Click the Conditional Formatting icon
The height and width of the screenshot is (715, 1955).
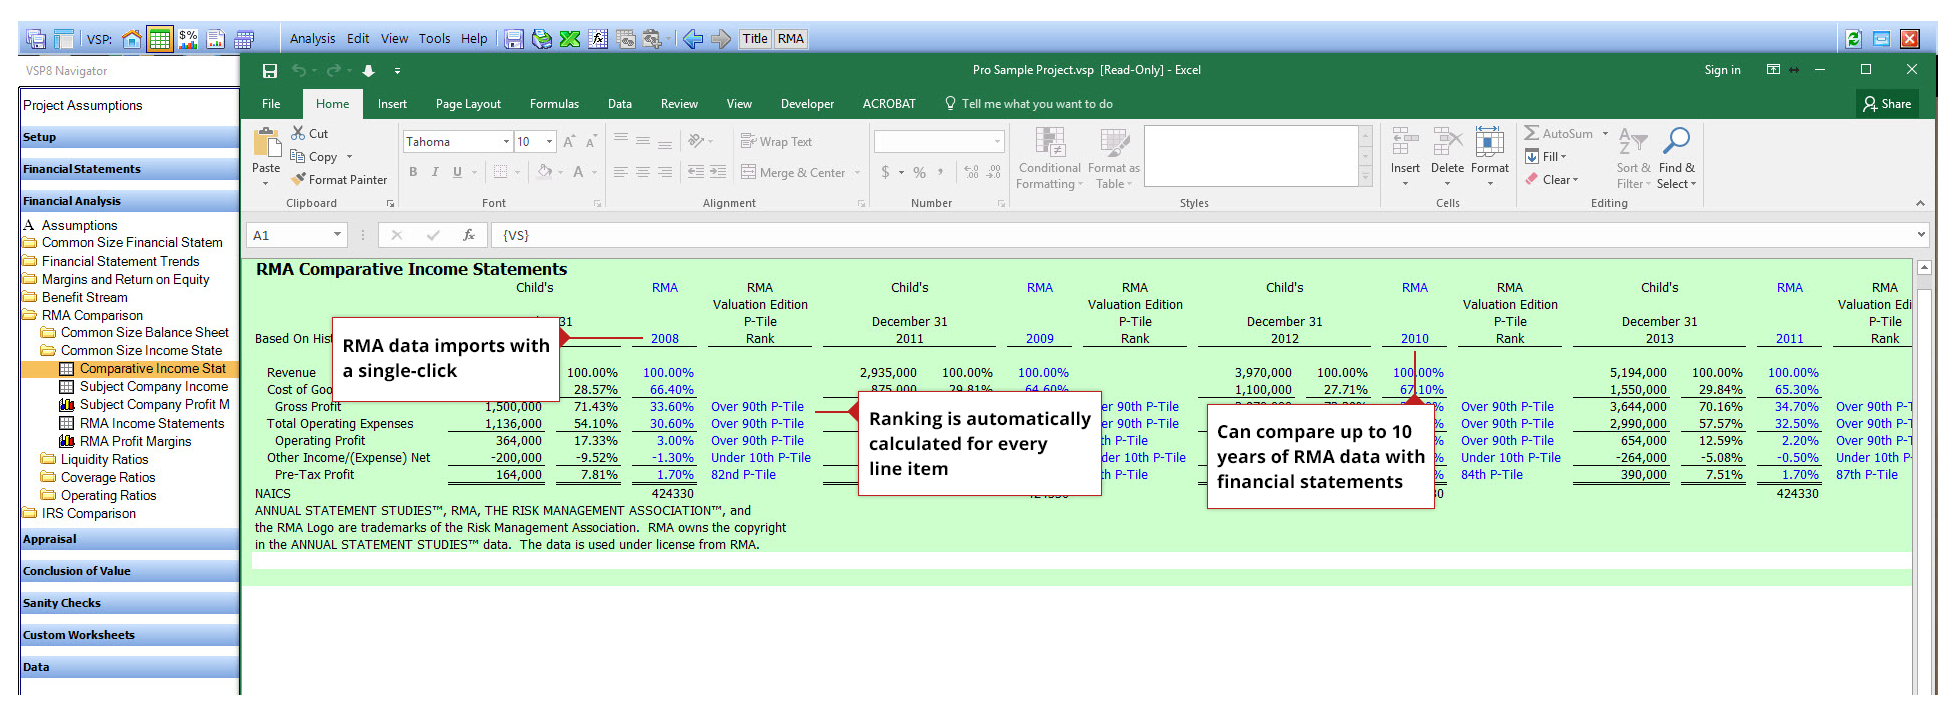point(1049,143)
